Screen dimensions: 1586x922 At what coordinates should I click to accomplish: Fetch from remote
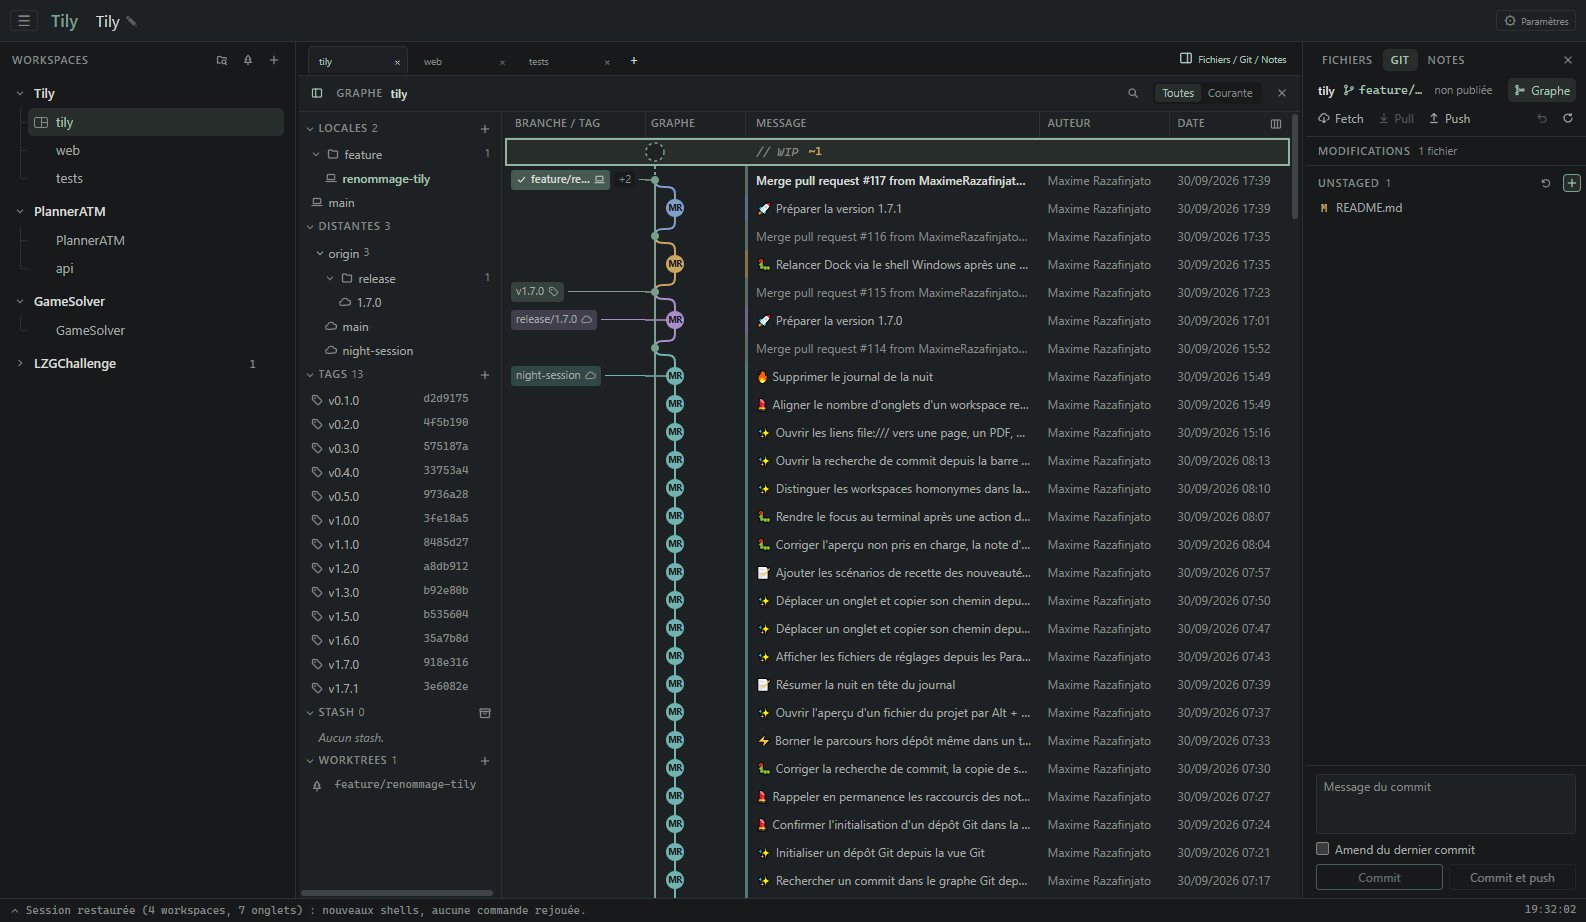tap(1341, 118)
